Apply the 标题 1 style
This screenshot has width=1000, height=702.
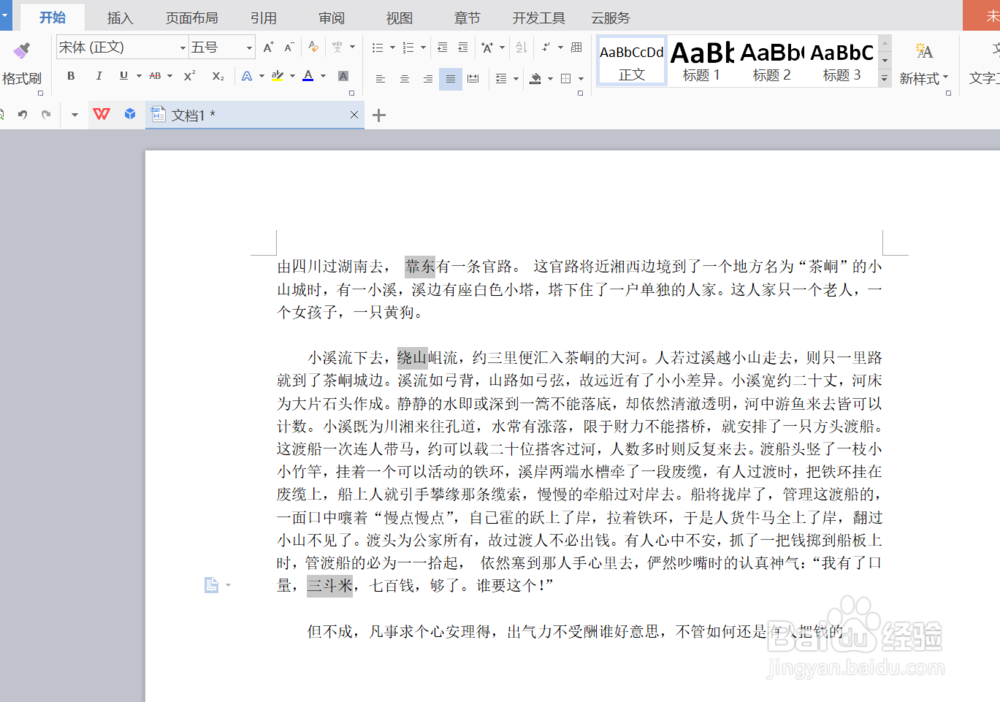[701, 60]
